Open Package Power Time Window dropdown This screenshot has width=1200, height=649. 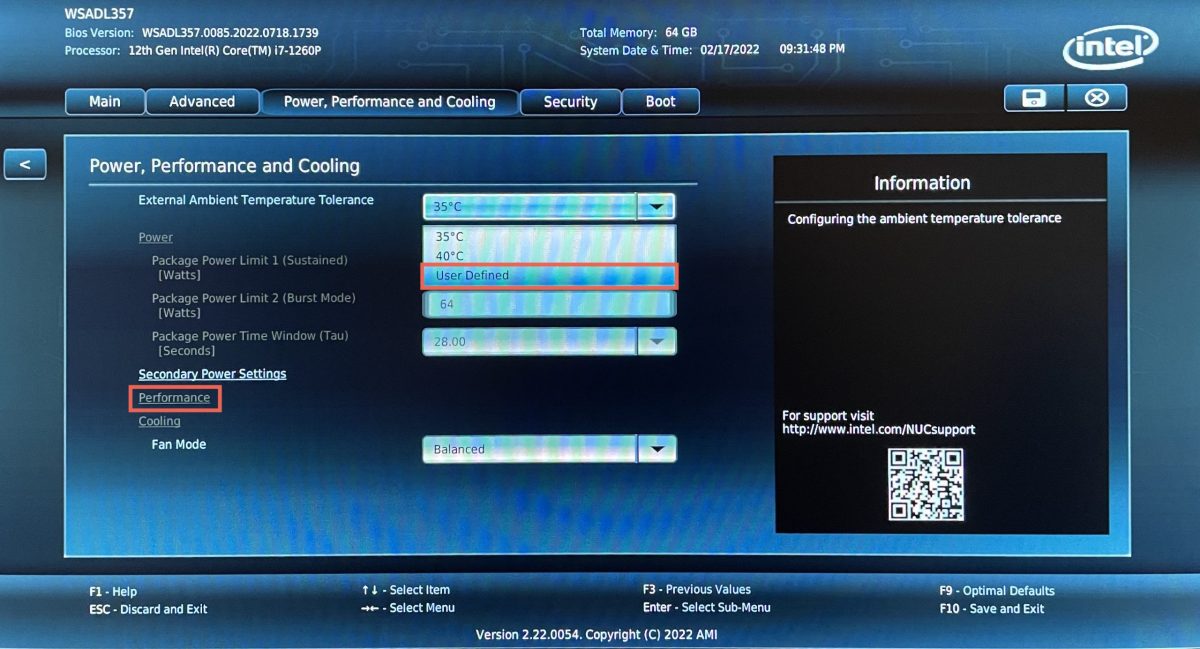point(656,341)
